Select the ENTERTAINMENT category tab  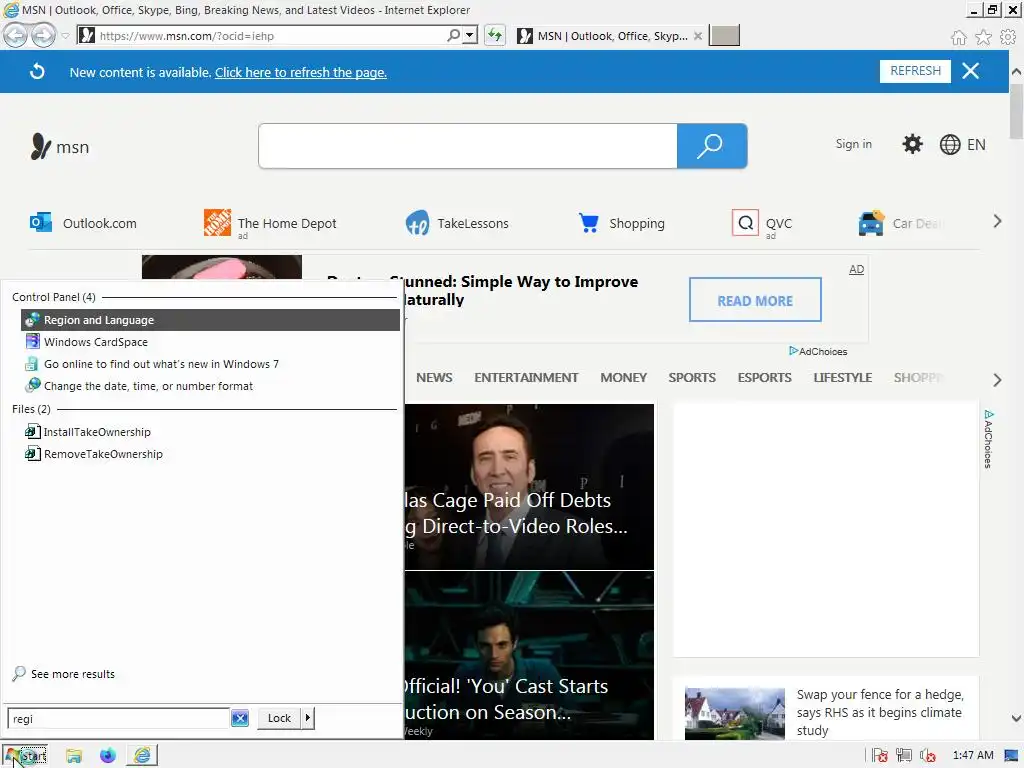526,377
